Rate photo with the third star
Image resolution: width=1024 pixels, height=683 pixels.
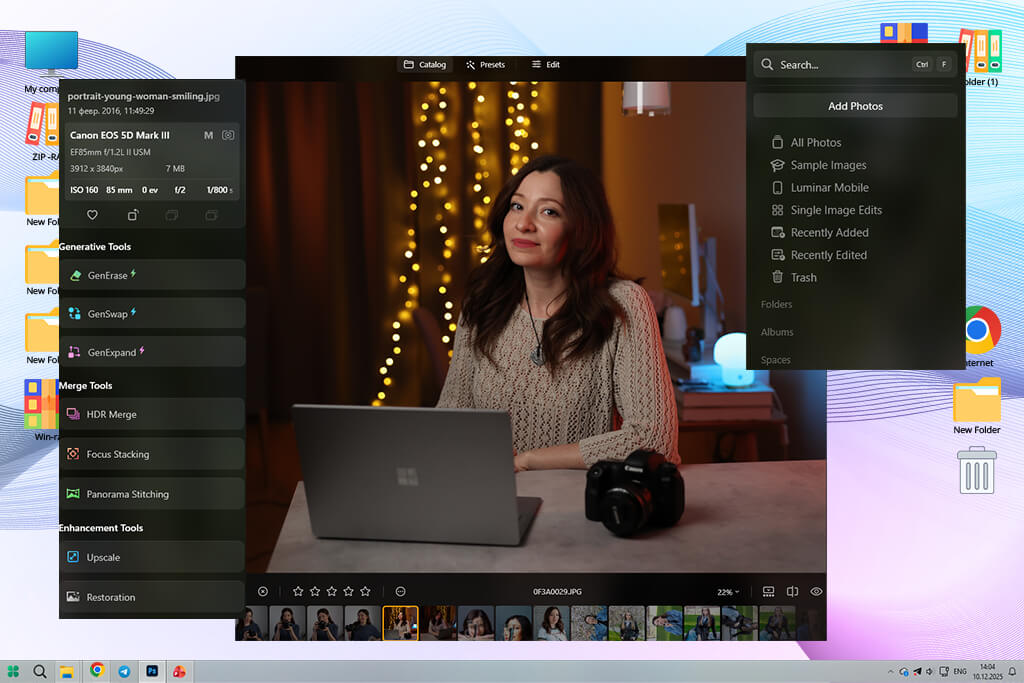tap(332, 592)
